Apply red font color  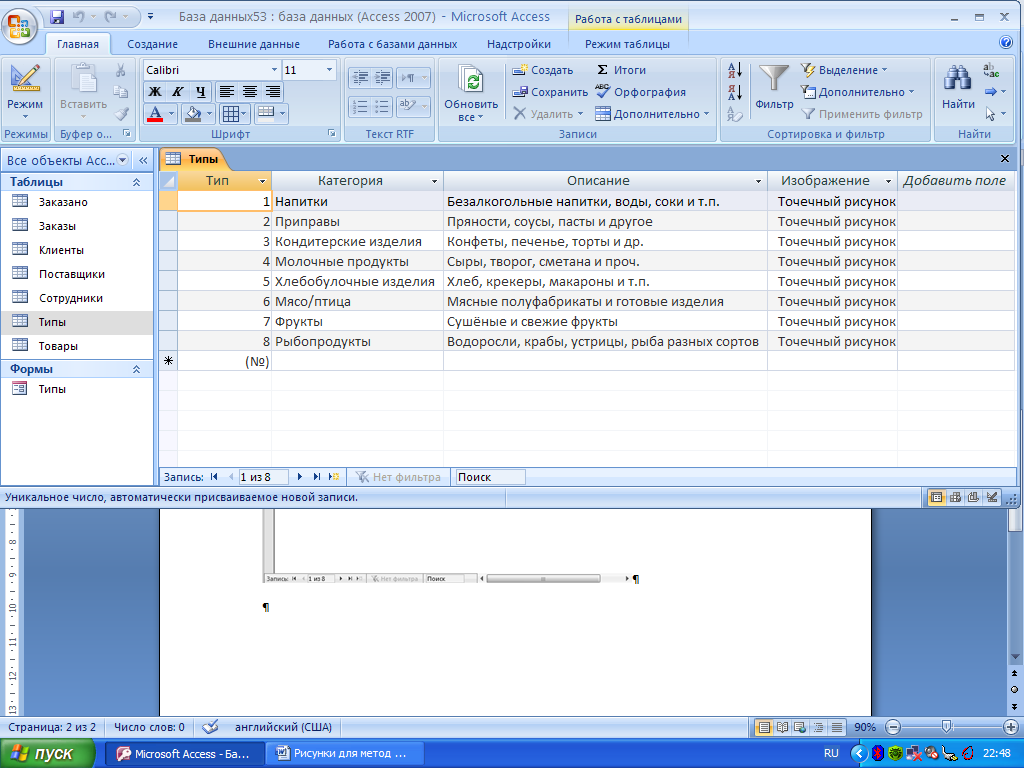[x=155, y=114]
